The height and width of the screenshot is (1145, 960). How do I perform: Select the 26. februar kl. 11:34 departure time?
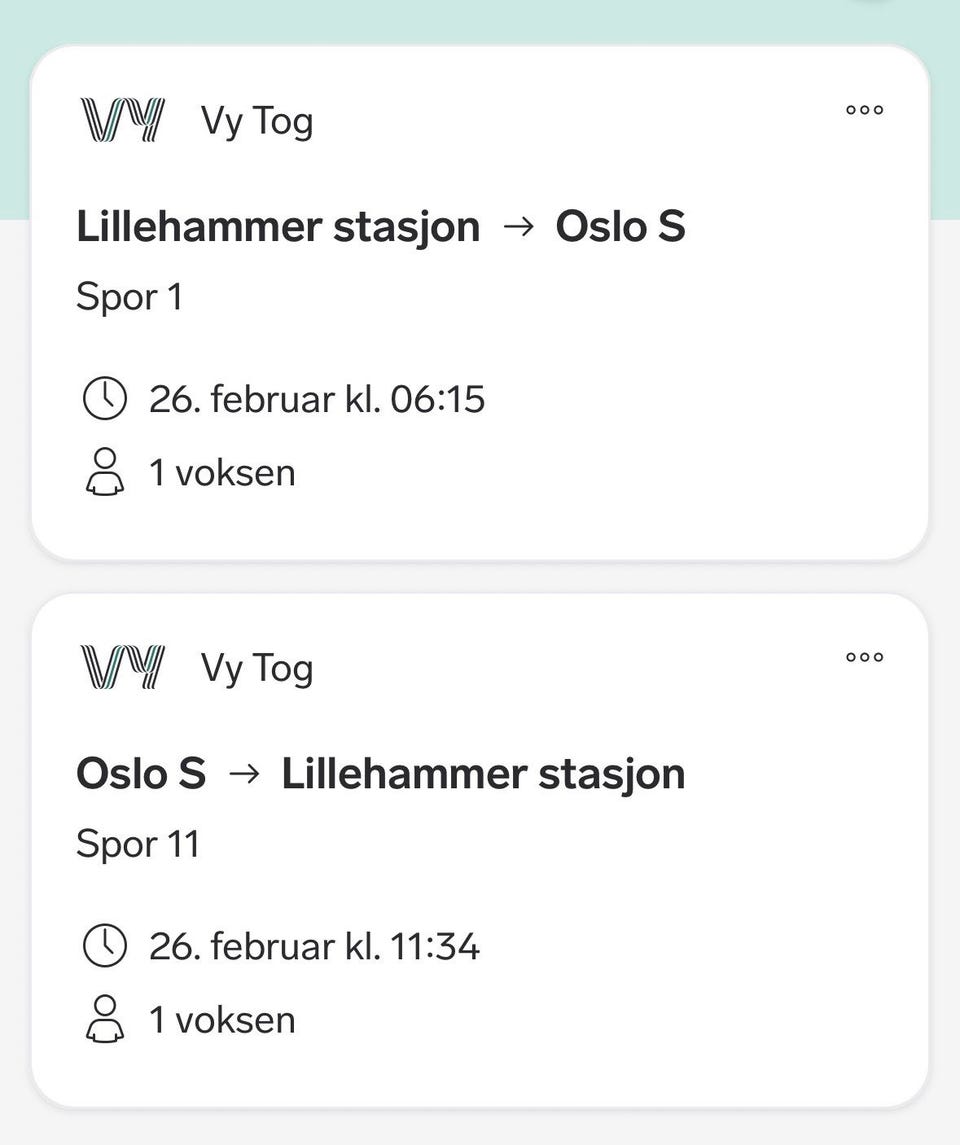click(x=314, y=946)
